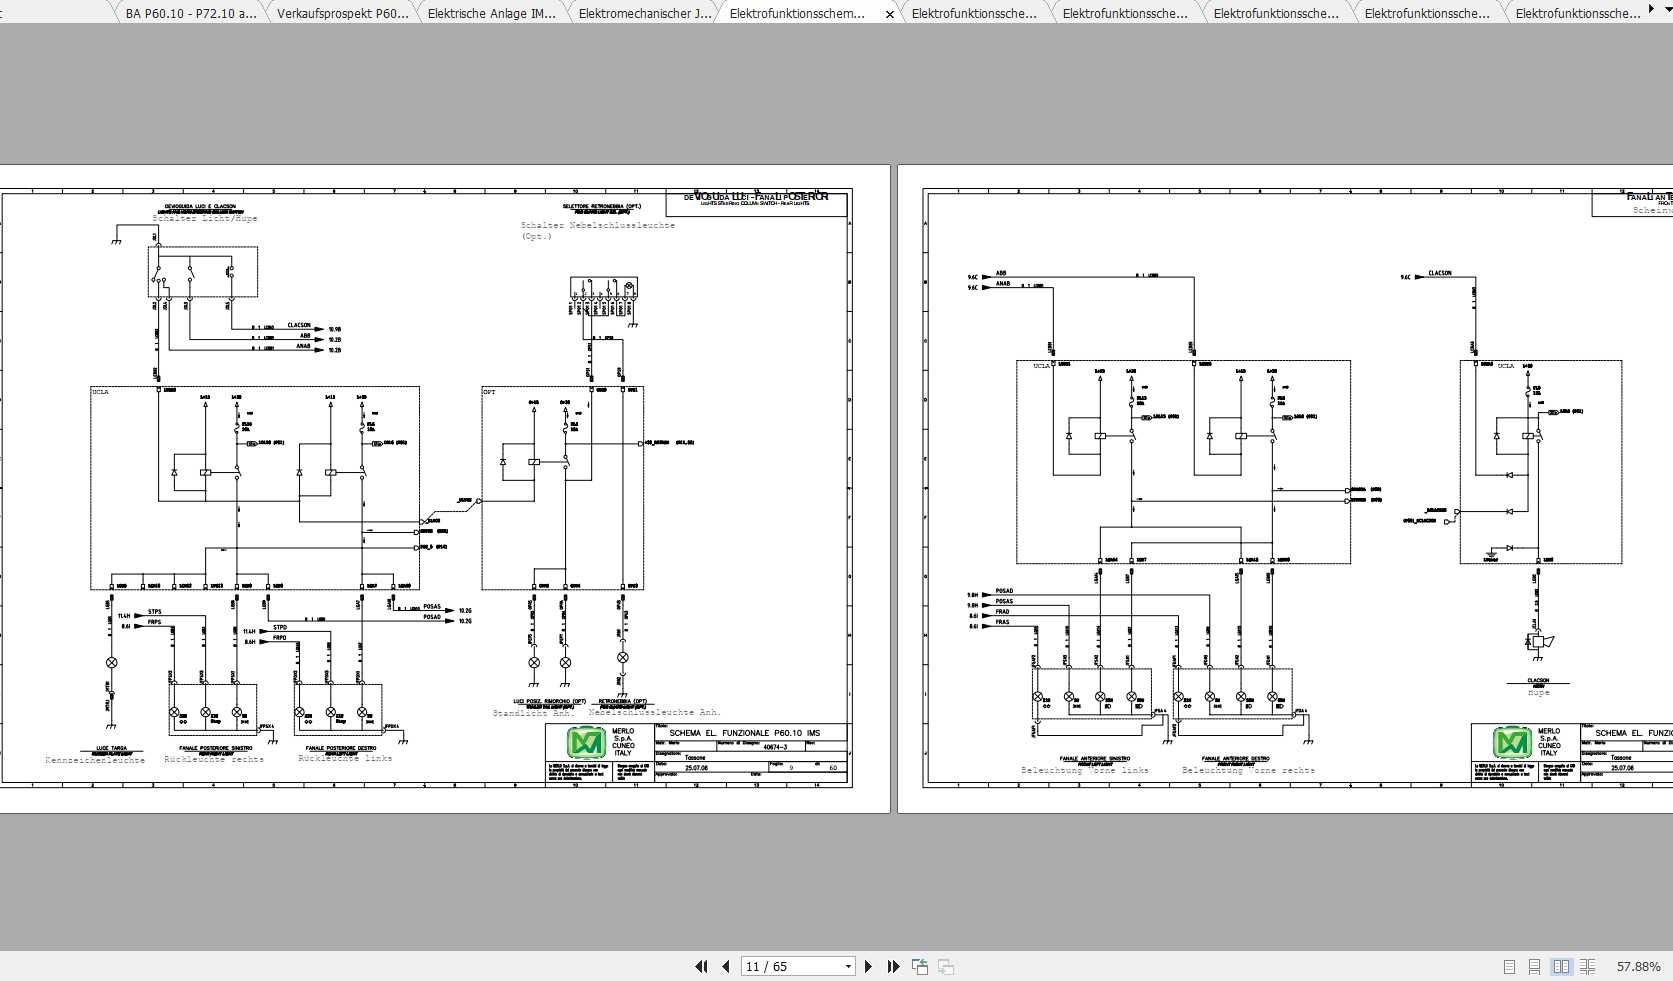Click the OPT box label

490,393
